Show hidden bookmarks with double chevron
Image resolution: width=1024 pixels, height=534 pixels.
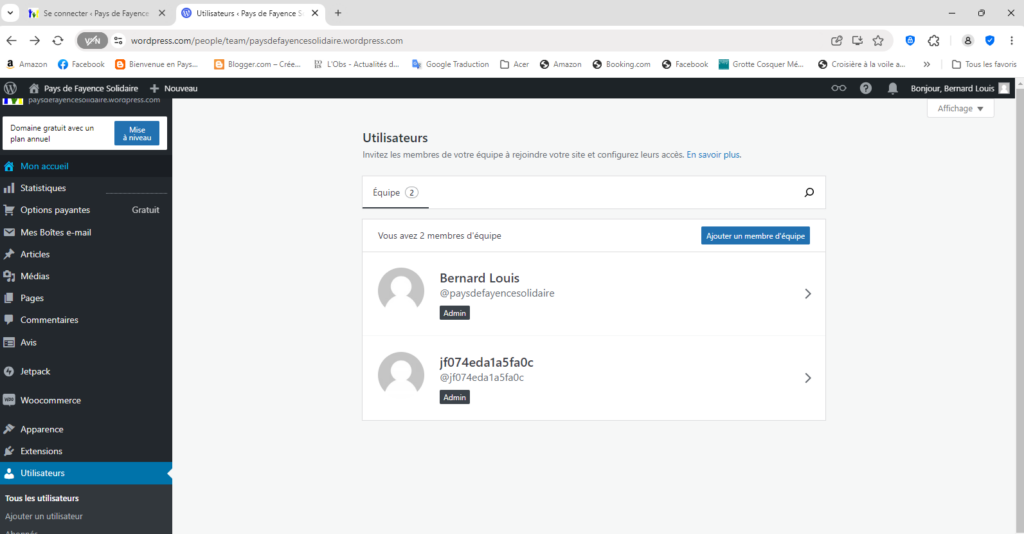(926, 64)
